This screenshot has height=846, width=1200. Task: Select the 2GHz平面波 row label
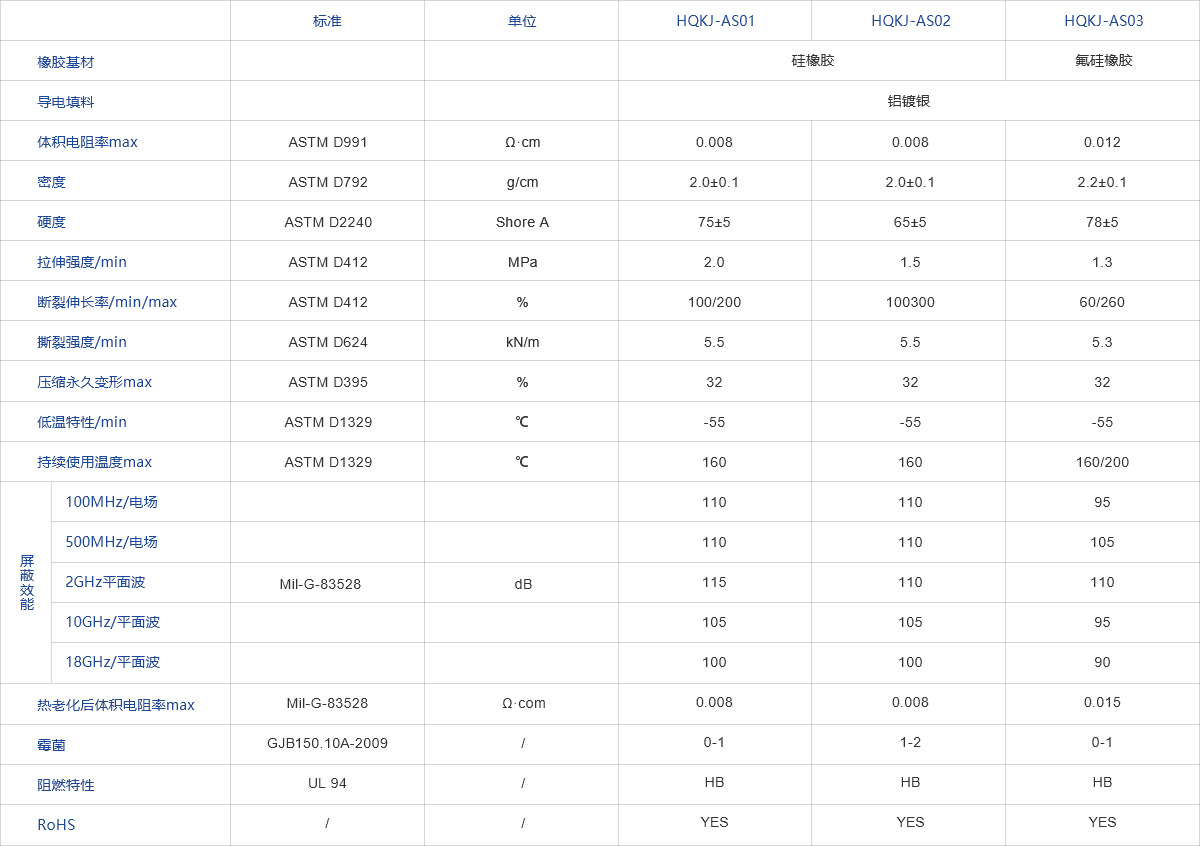105,582
